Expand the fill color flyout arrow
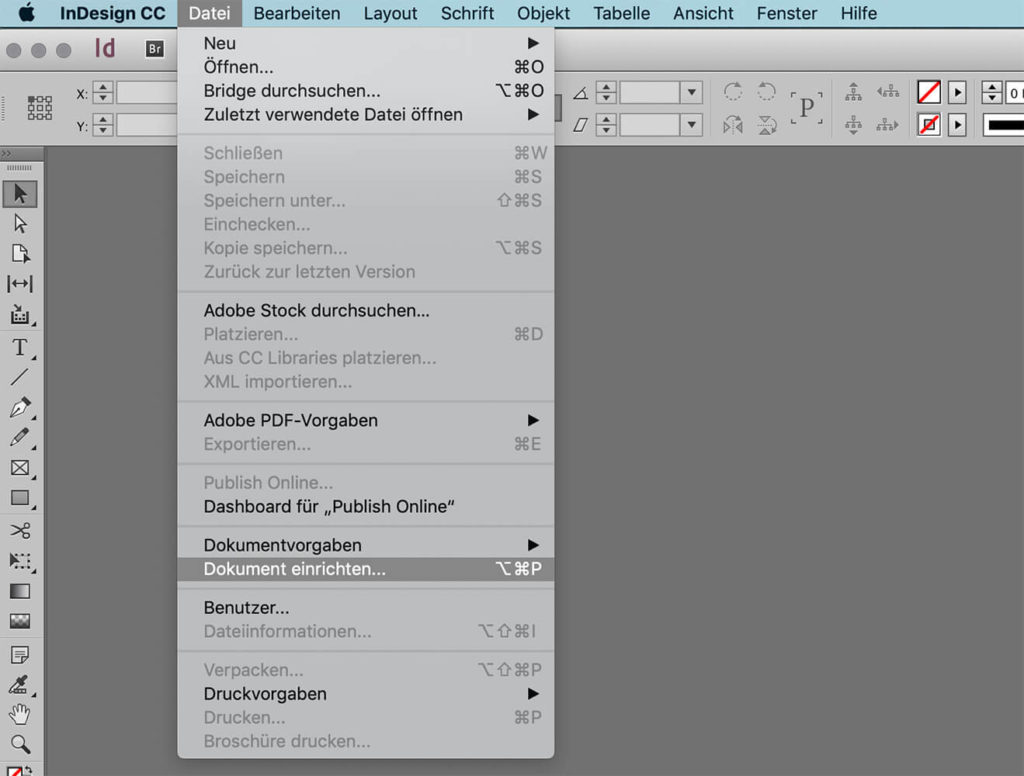This screenshot has width=1024, height=776. (x=957, y=92)
